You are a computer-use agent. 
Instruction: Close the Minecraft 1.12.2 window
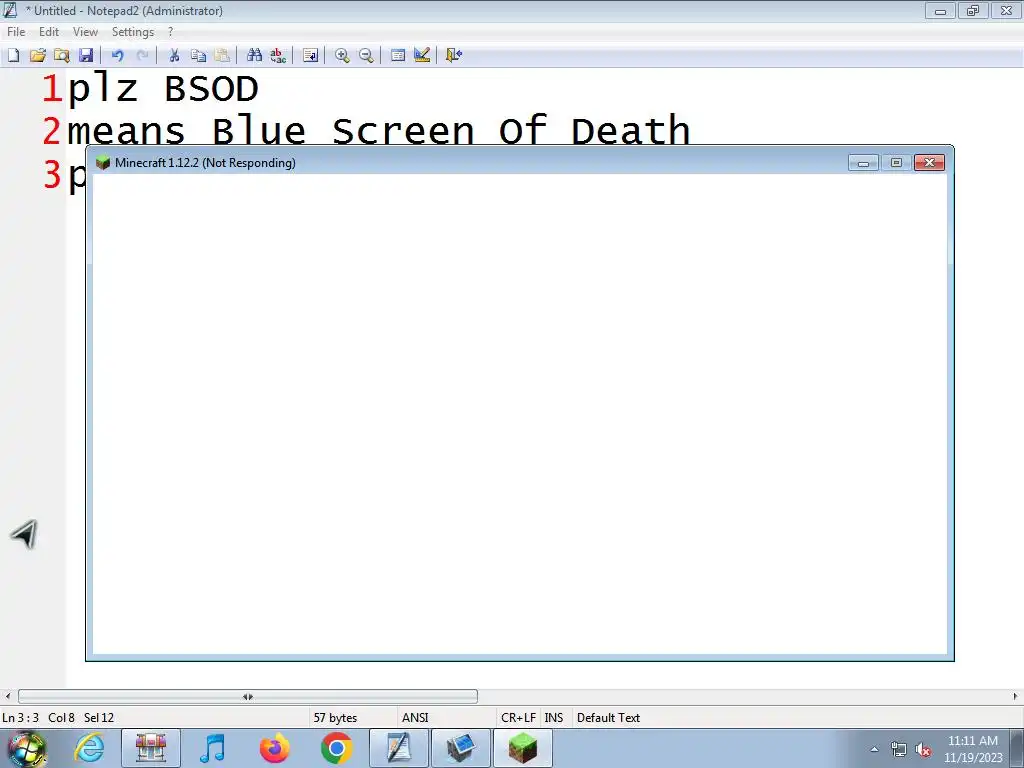929,163
